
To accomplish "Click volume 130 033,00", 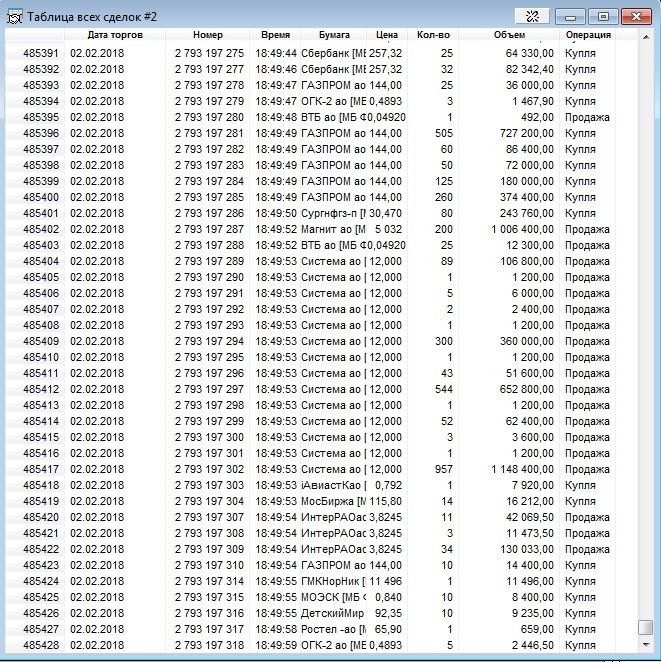I will point(526,550).
